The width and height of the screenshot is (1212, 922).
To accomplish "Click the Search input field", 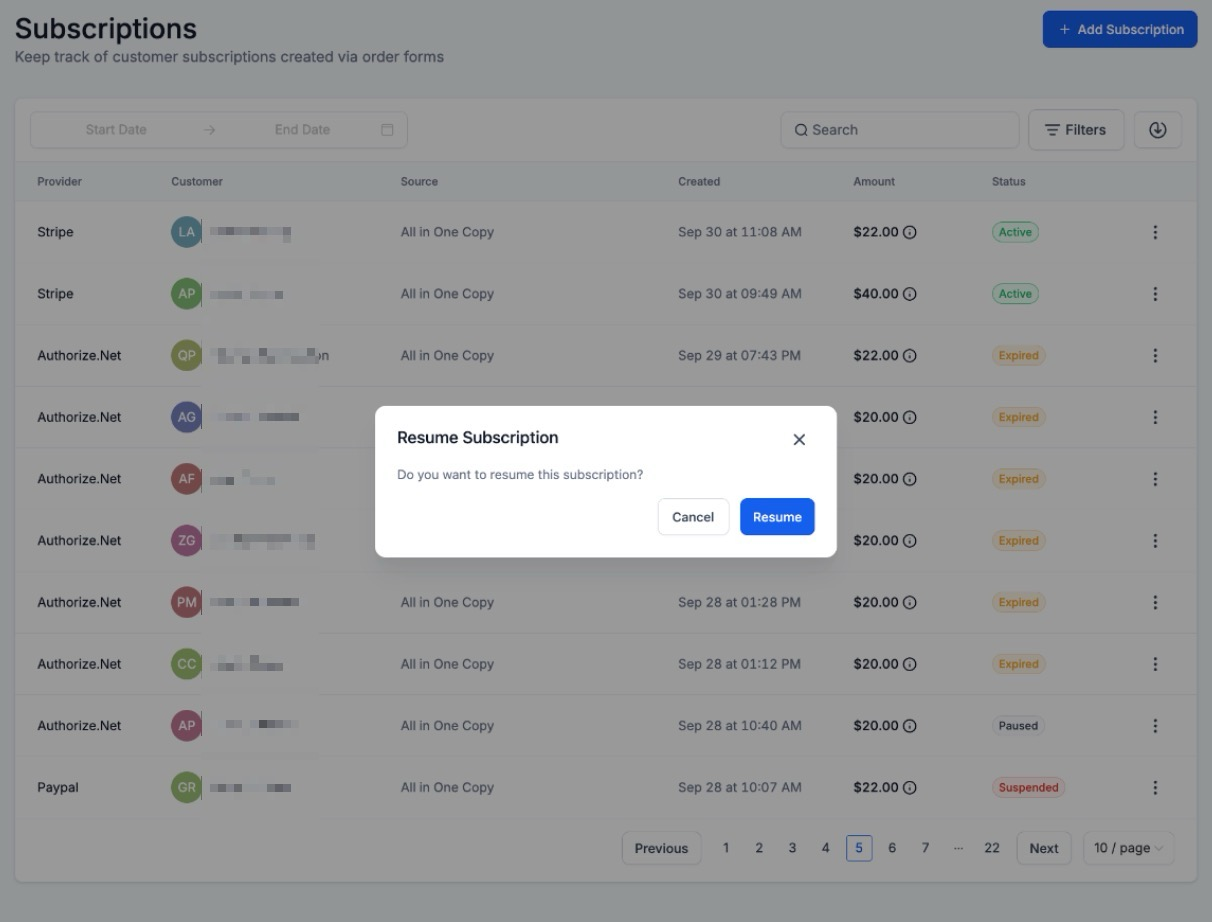I will point(900,130).
